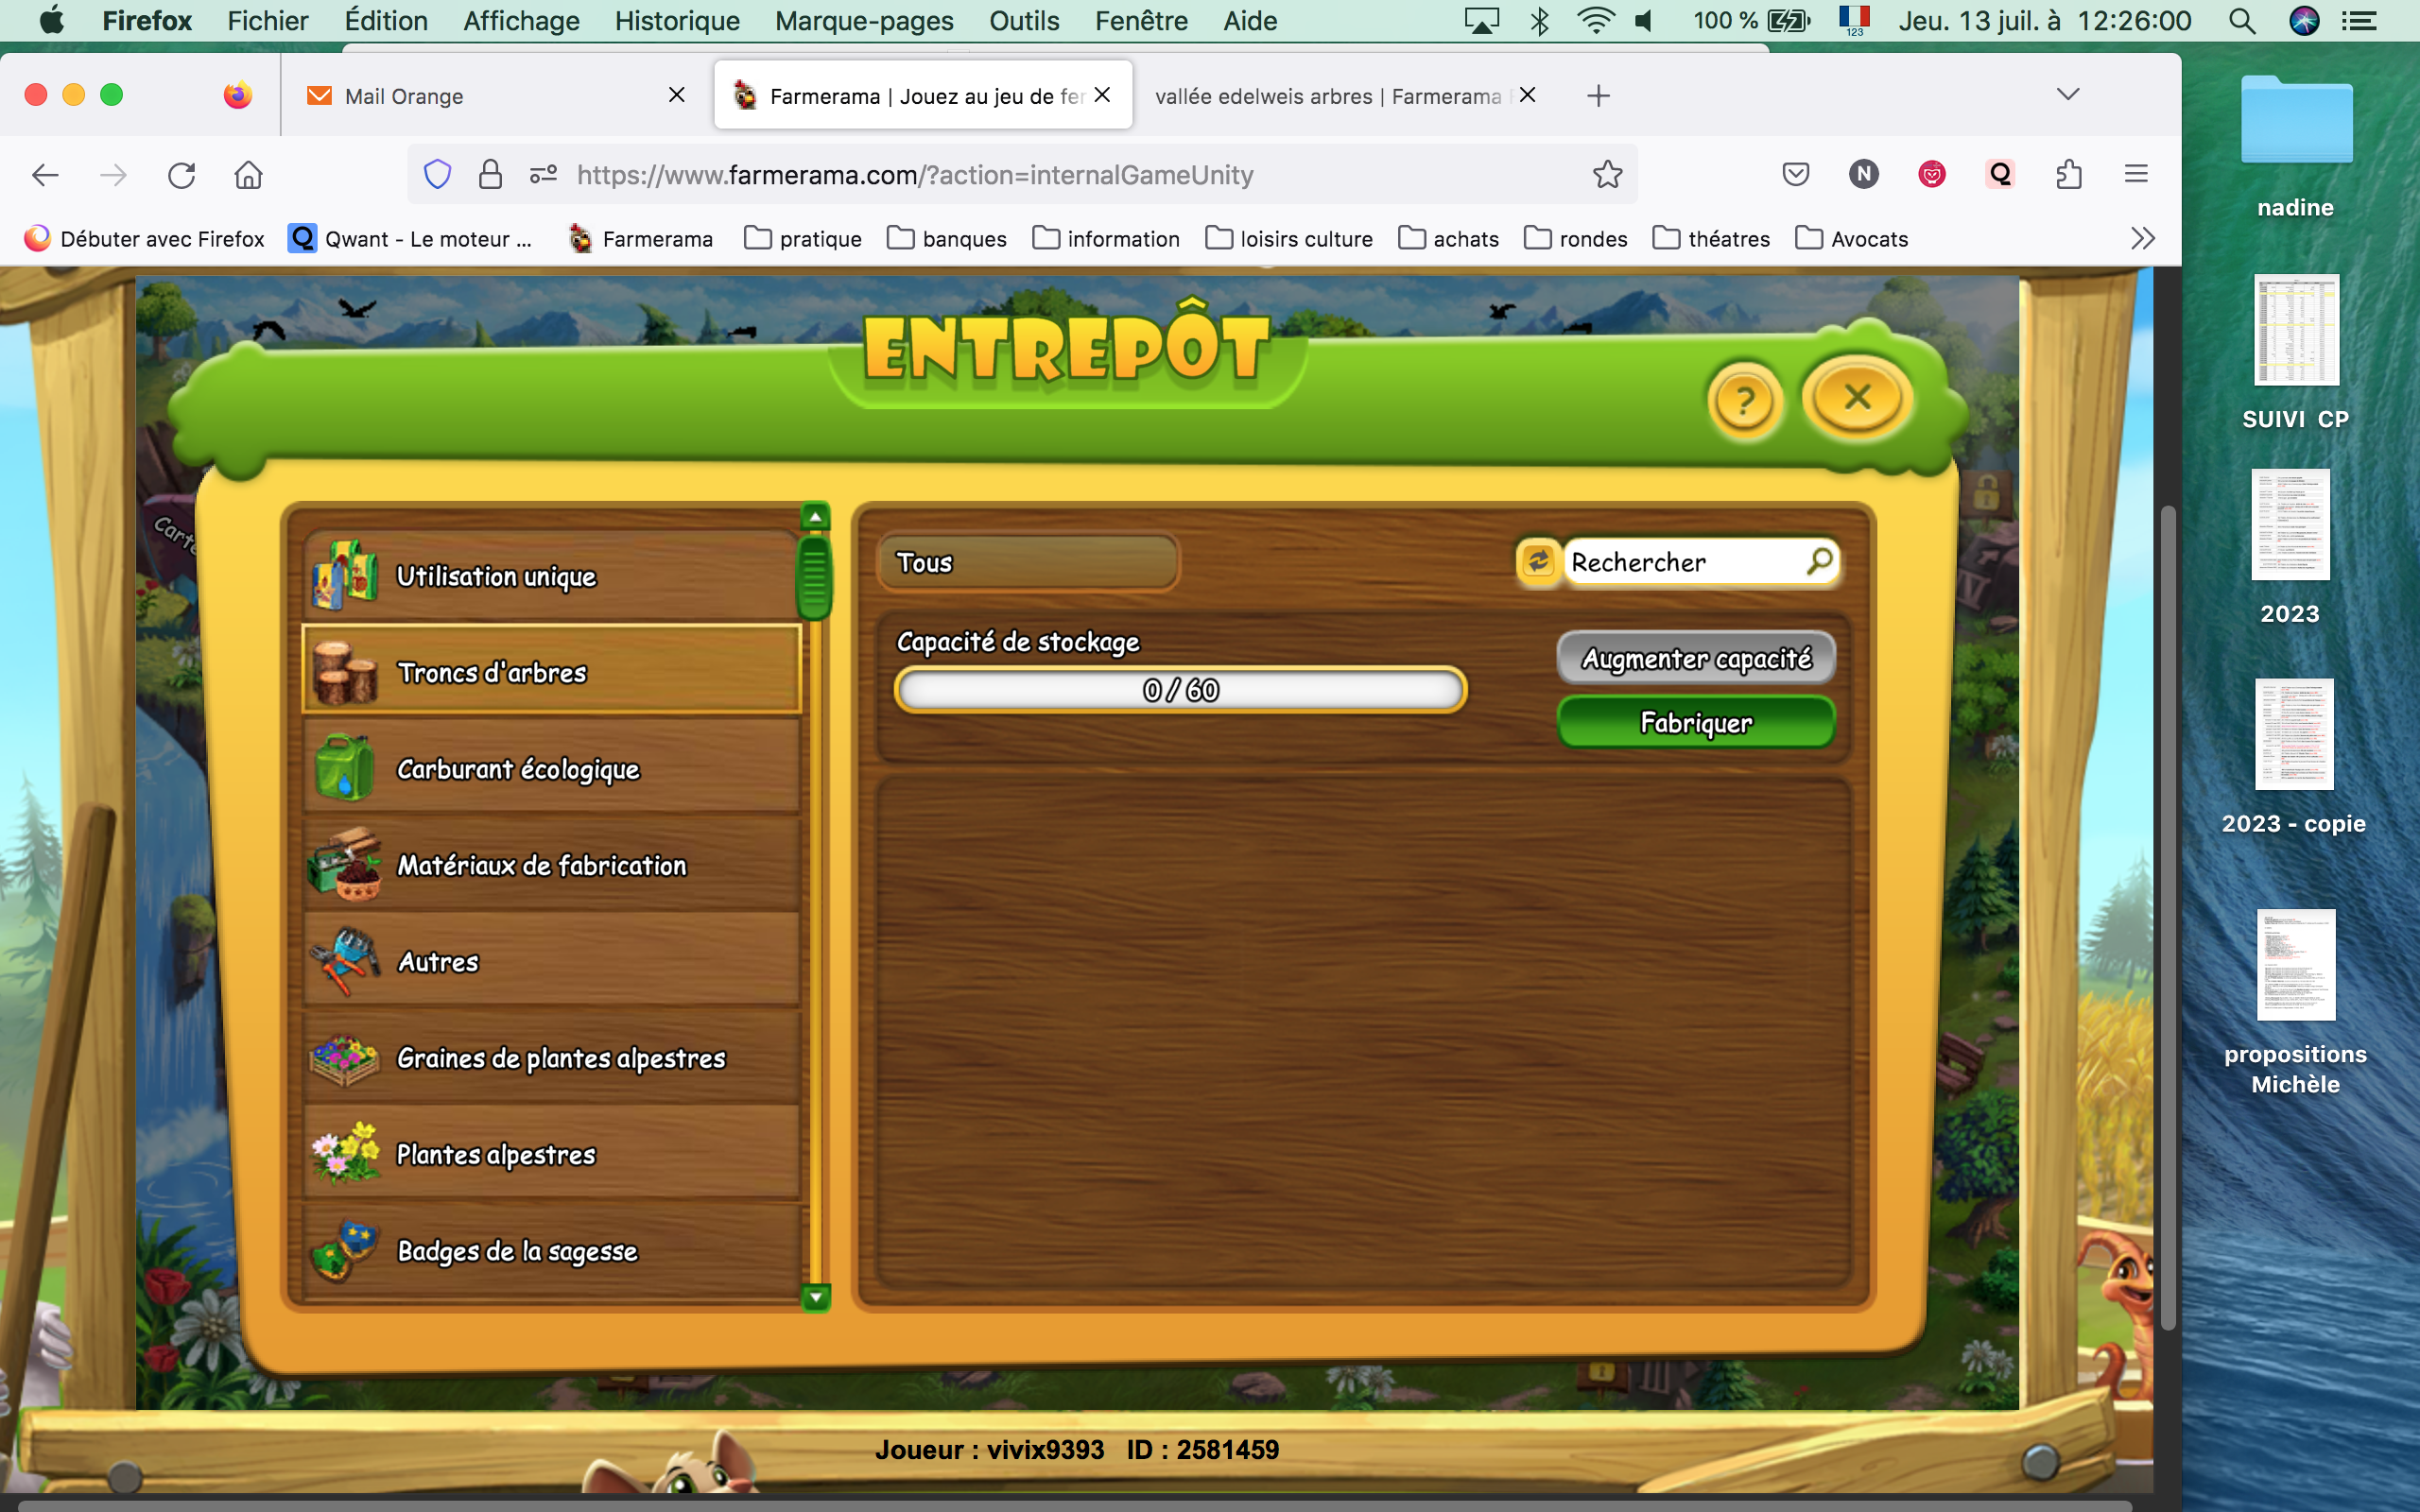Switch to the Mail Orange tab

[496, 96]
